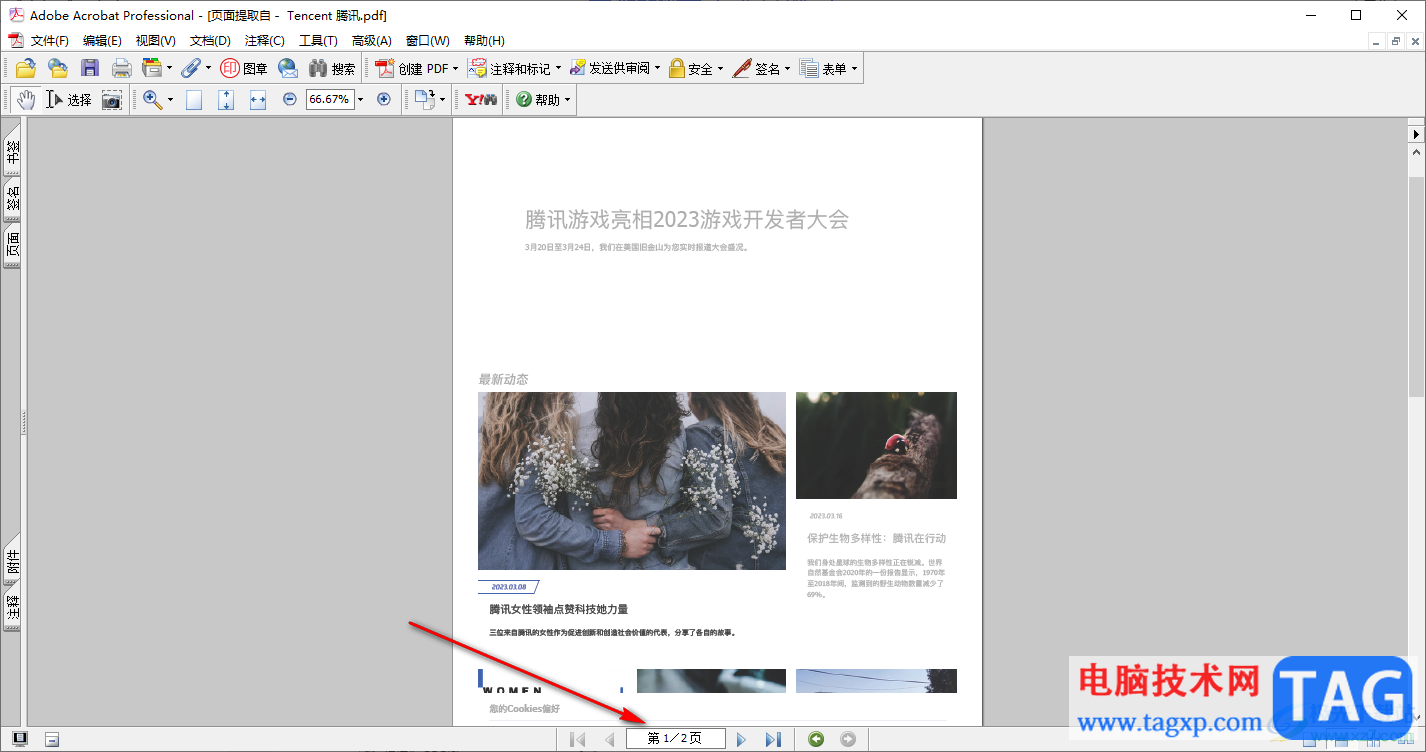The width and height of the screenshot is (1426, 752).
Task: Expand the rotate view dropdown arrow
Action: [x=442, y=99]
